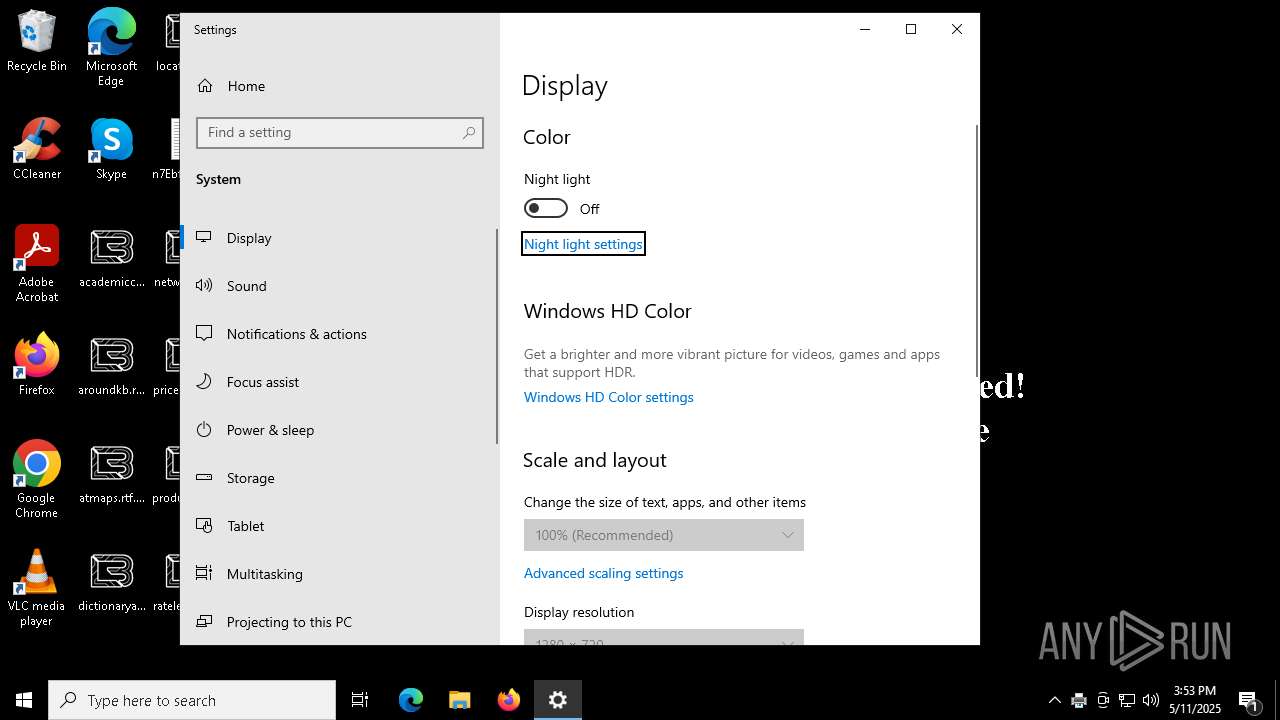1280x720 pixels.
Task: Select the aroundkb.r... desktop file
Action: coord(111,365)
